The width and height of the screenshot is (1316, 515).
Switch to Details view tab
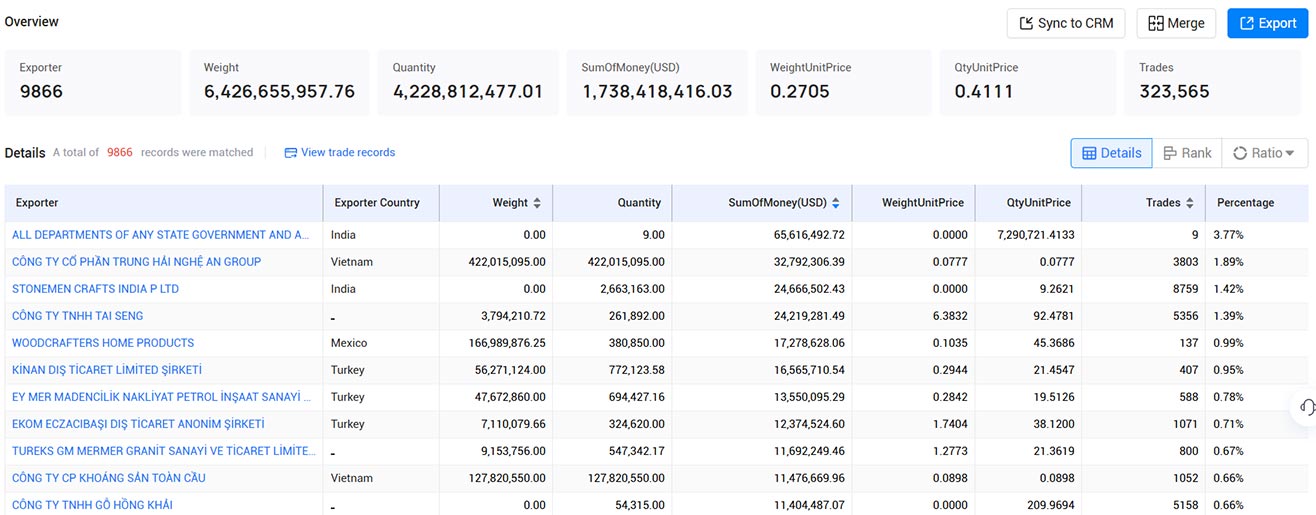point(1111,153)
